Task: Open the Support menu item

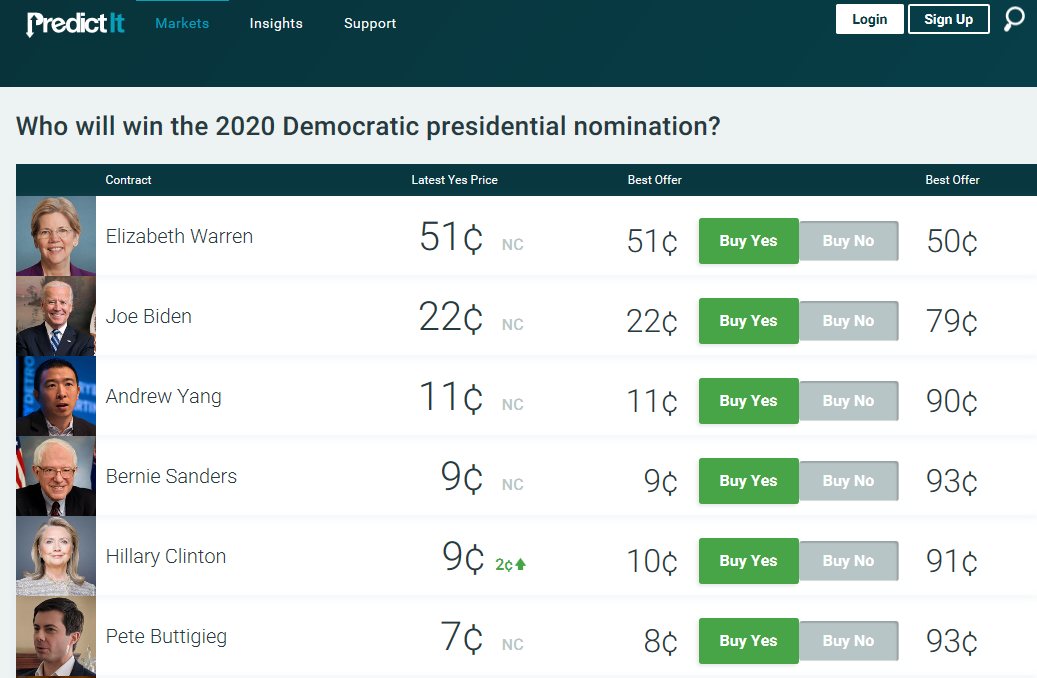Action: [x=370, y=23]
